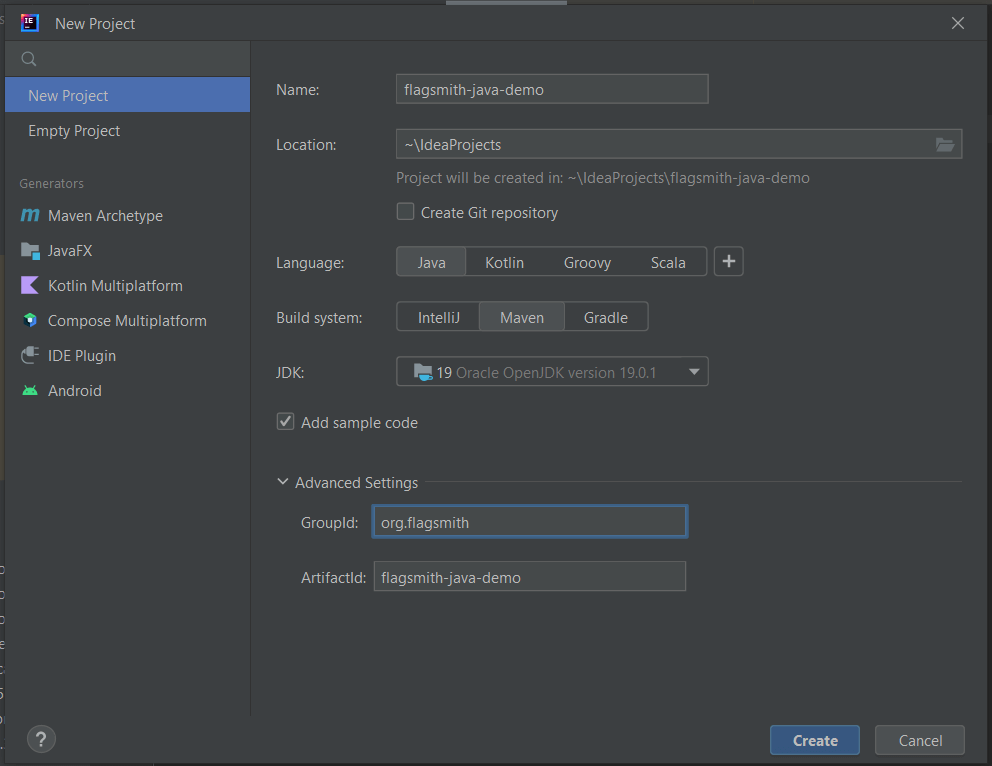This screenshot has width=992, height=766.
Task: Open the JDK version dropdown
Action: [693, 371]
